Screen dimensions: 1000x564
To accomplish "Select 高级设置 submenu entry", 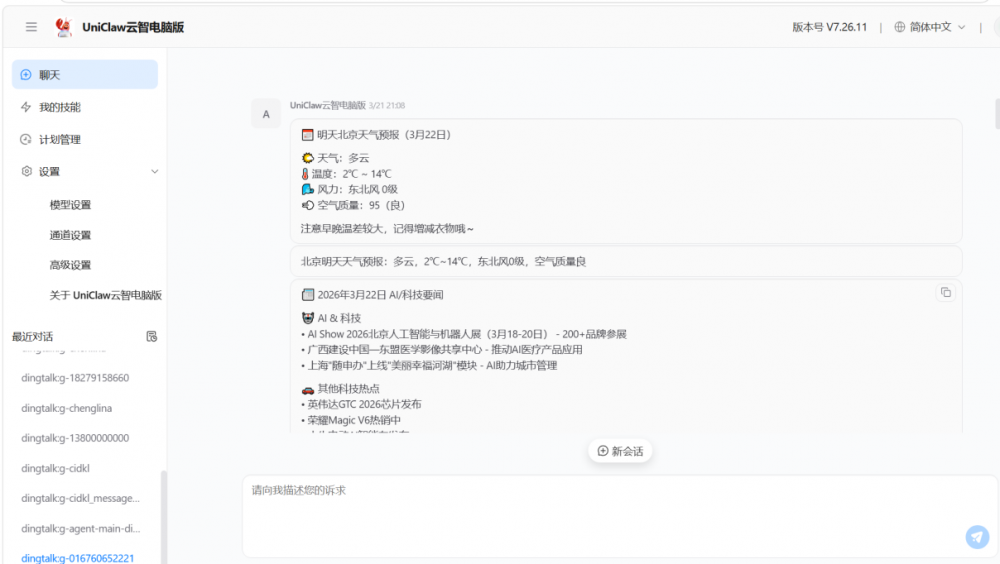I will (x=70, y=265).
